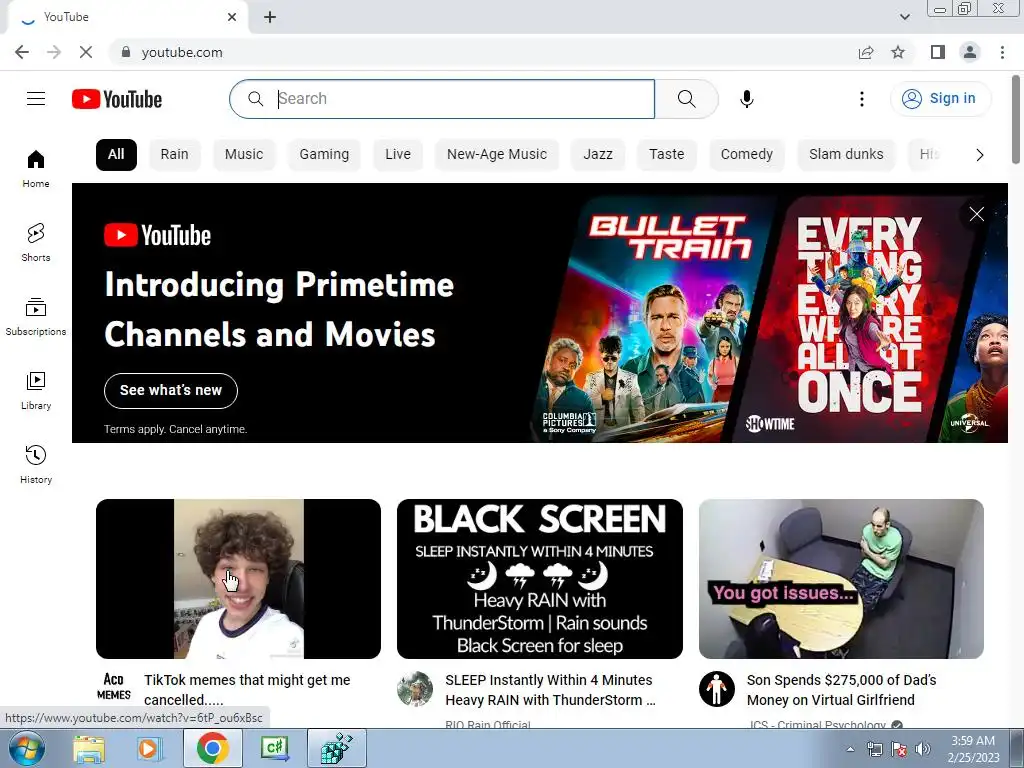The height and width of the screenshot is (768, 1024).
Task: Open title Son Spends $275,000 of Dad's Money
Action: pos(841,690)
